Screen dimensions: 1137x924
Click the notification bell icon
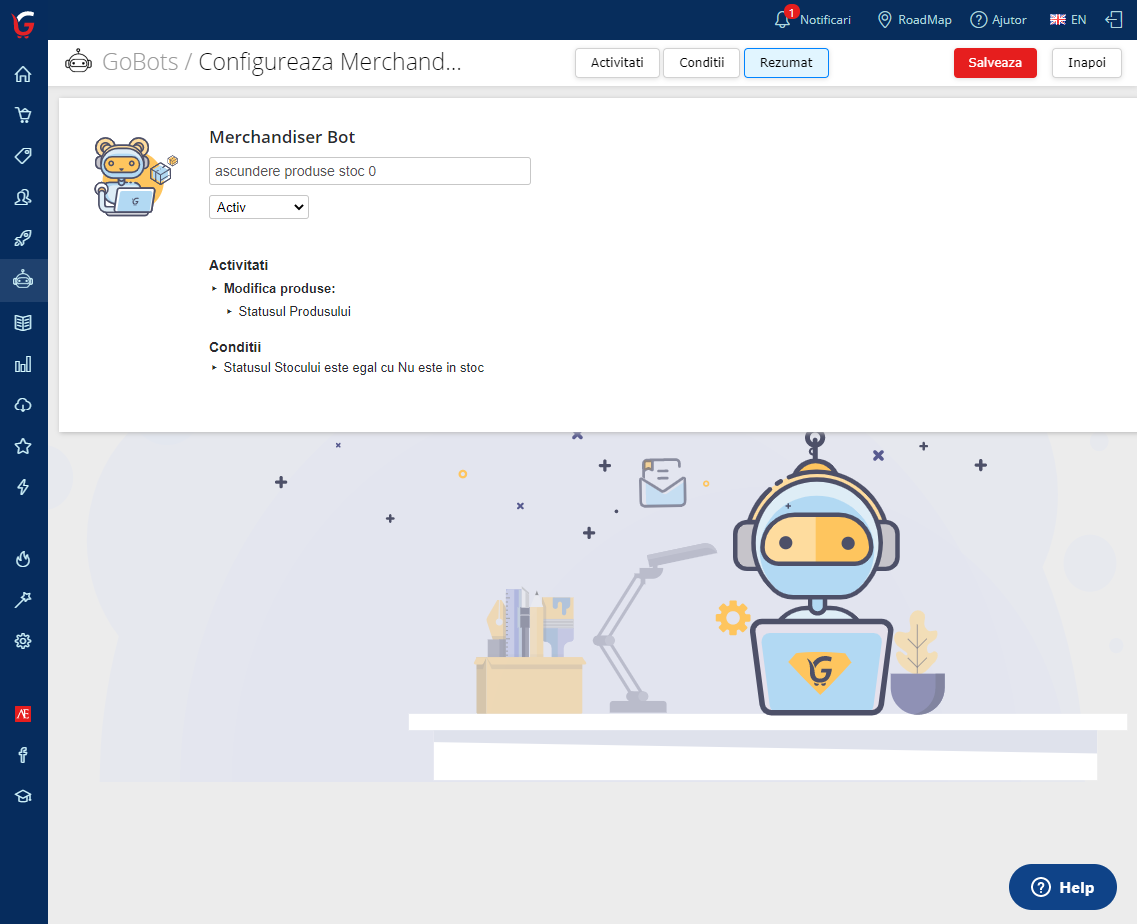(782, 20)
